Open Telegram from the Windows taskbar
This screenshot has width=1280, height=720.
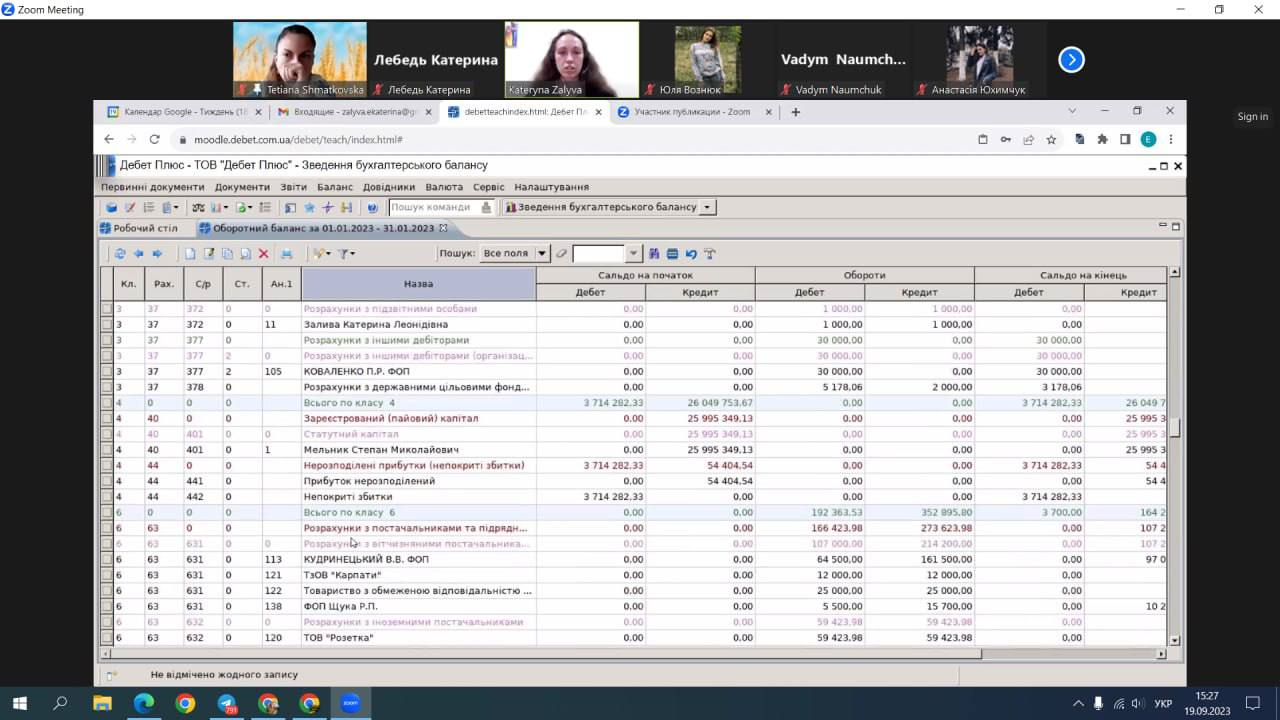(226, 703)
